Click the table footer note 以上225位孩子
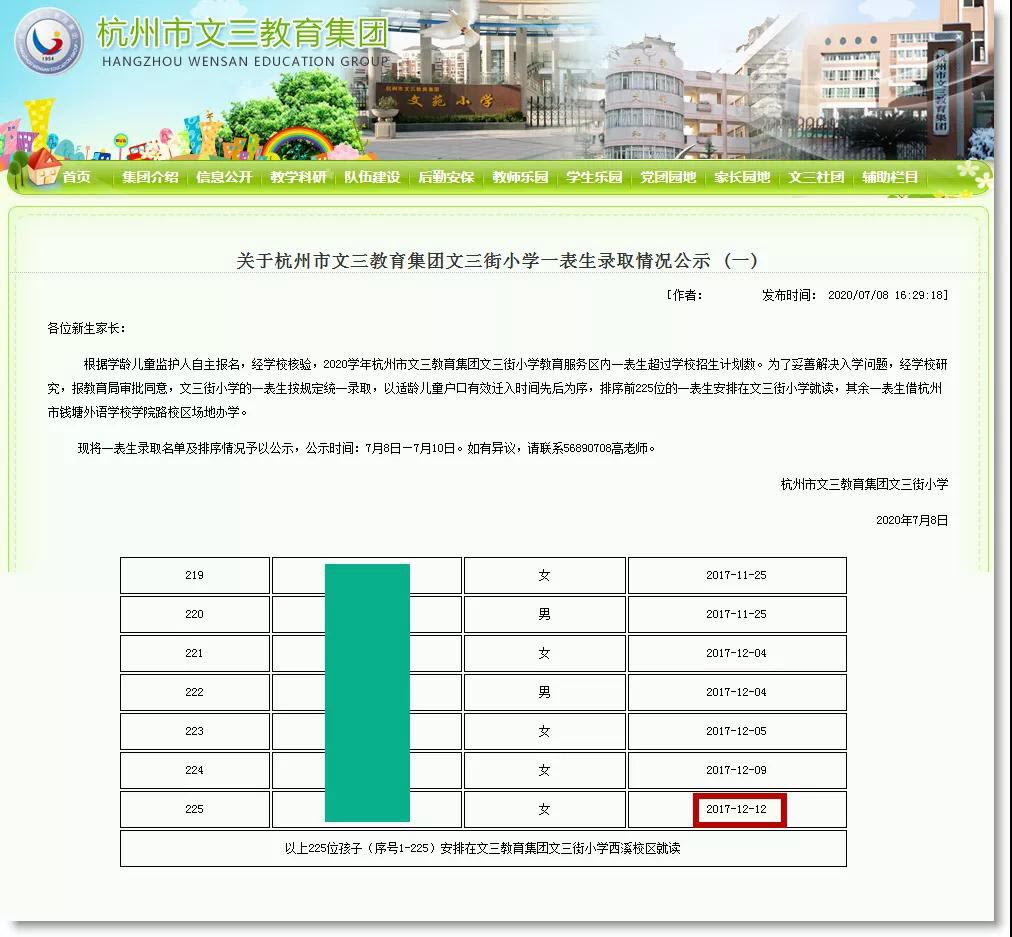 [483, 848]
